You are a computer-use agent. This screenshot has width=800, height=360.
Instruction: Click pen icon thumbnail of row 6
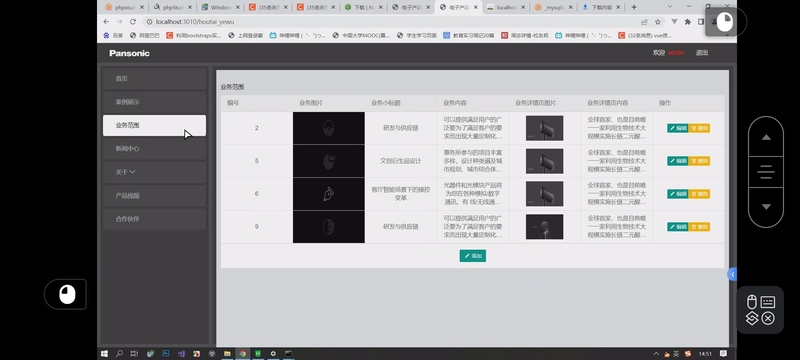click(329, 194)
